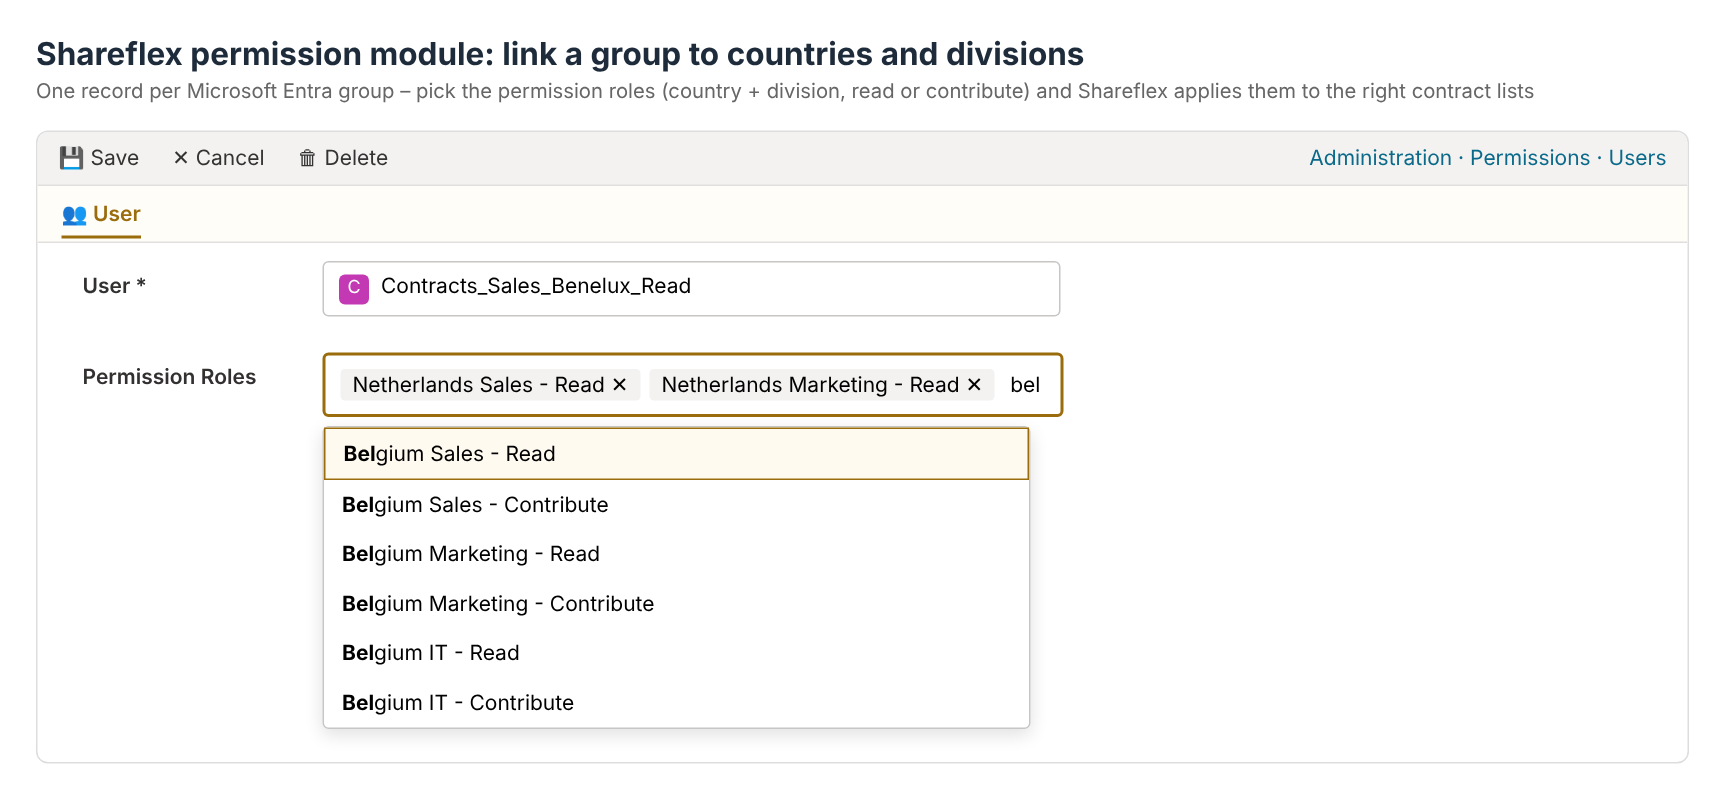Select Belgium Marketing - Contribute option

click(676, 604)
